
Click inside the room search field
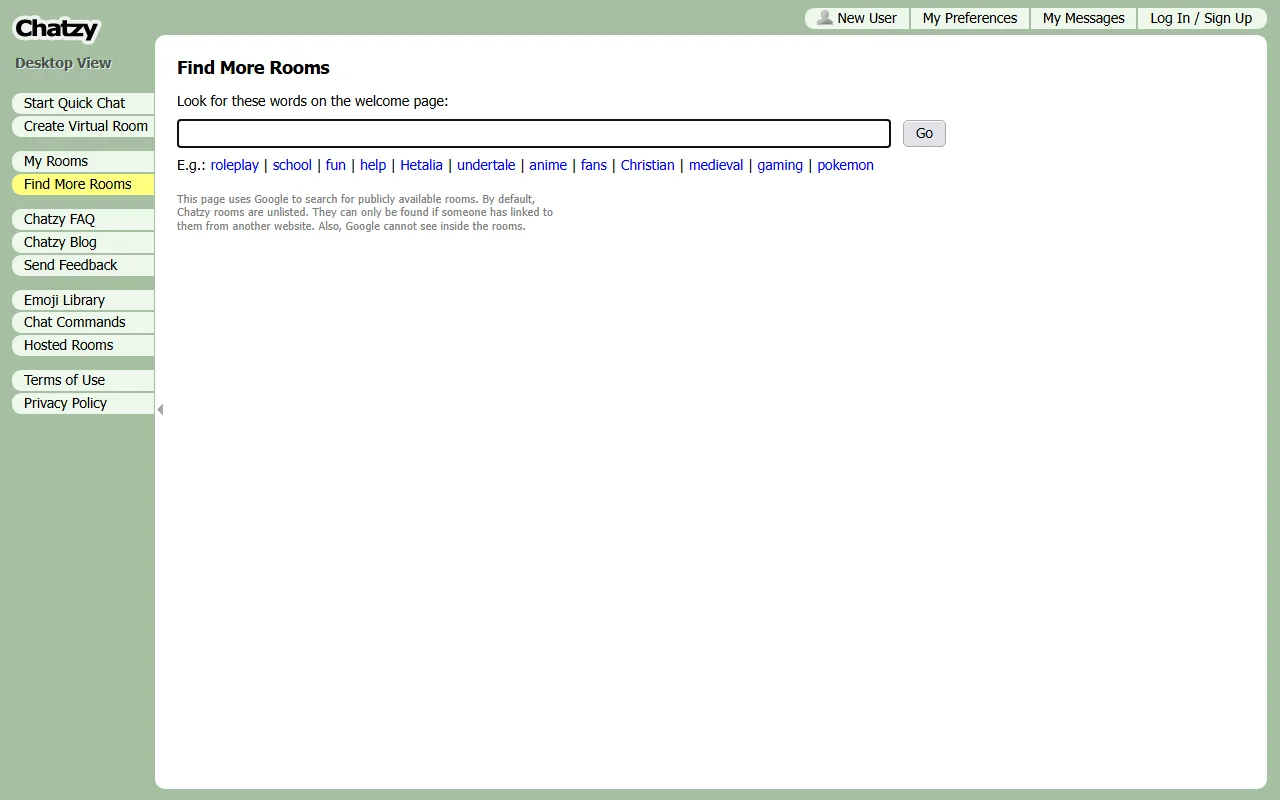coord(533,133)
